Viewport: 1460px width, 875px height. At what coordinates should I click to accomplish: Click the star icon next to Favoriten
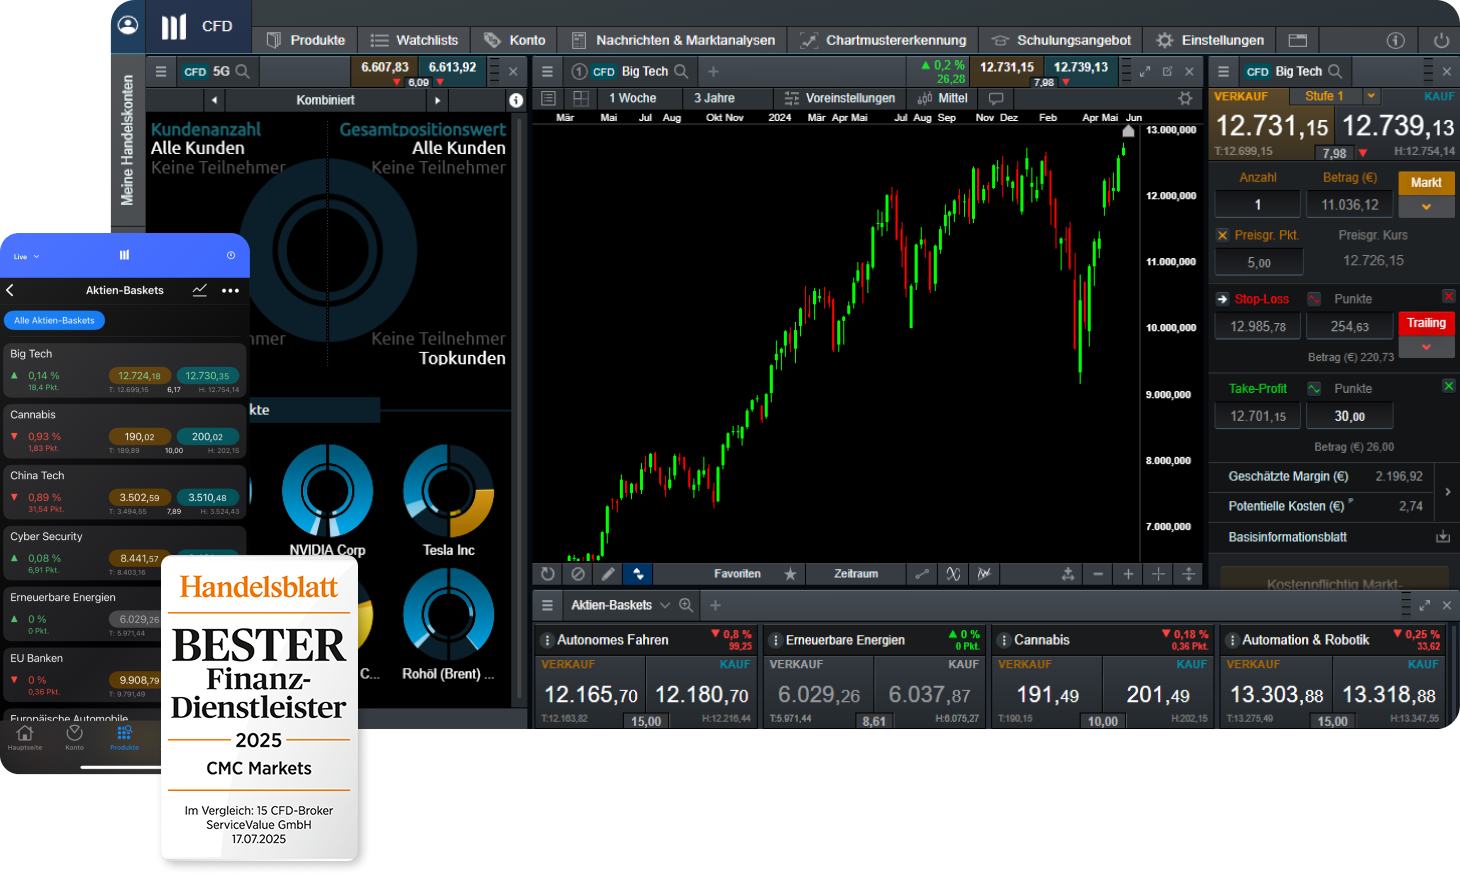coord(790,573)
